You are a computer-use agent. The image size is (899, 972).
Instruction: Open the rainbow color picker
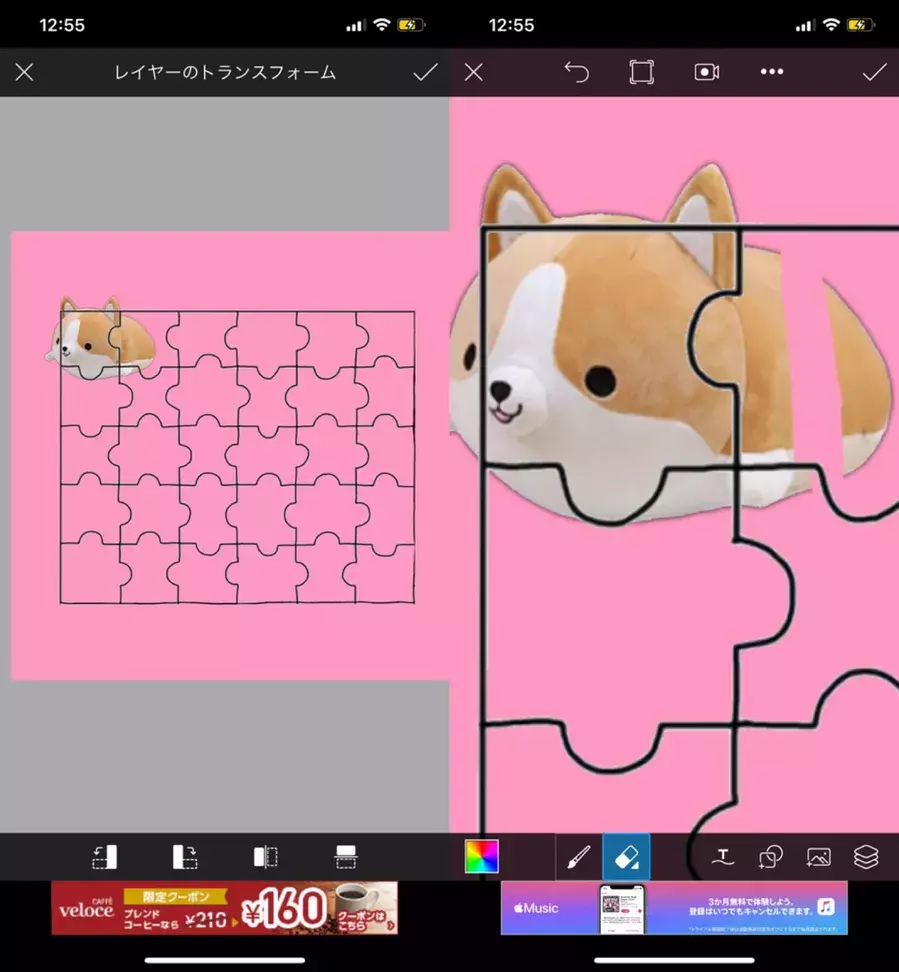481,857
